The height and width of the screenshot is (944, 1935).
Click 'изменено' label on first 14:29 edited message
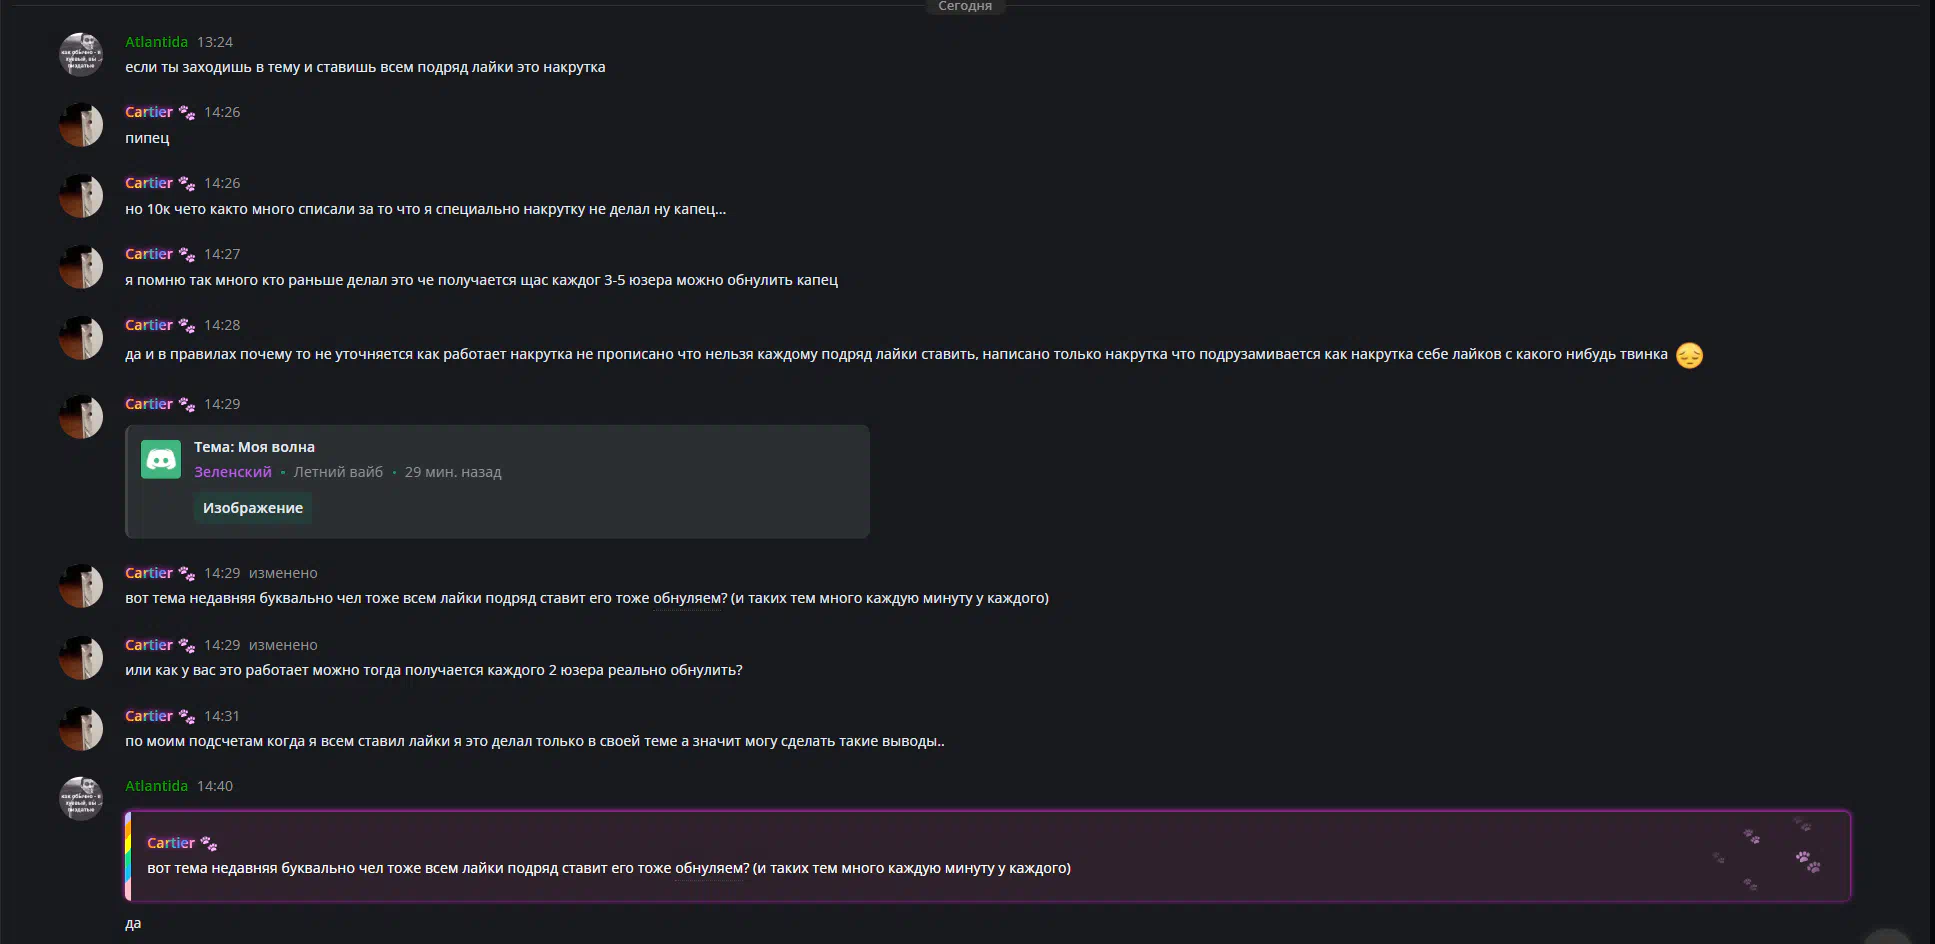[x=283, y=573]
